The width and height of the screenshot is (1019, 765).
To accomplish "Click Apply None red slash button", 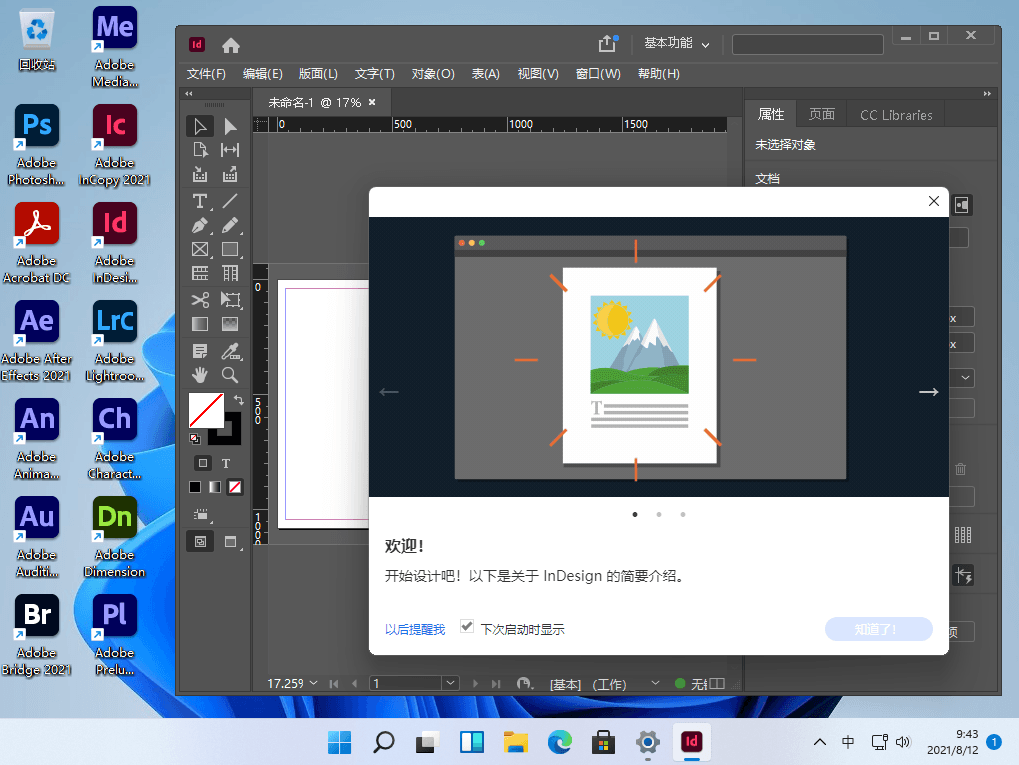I will click(235, 487).
